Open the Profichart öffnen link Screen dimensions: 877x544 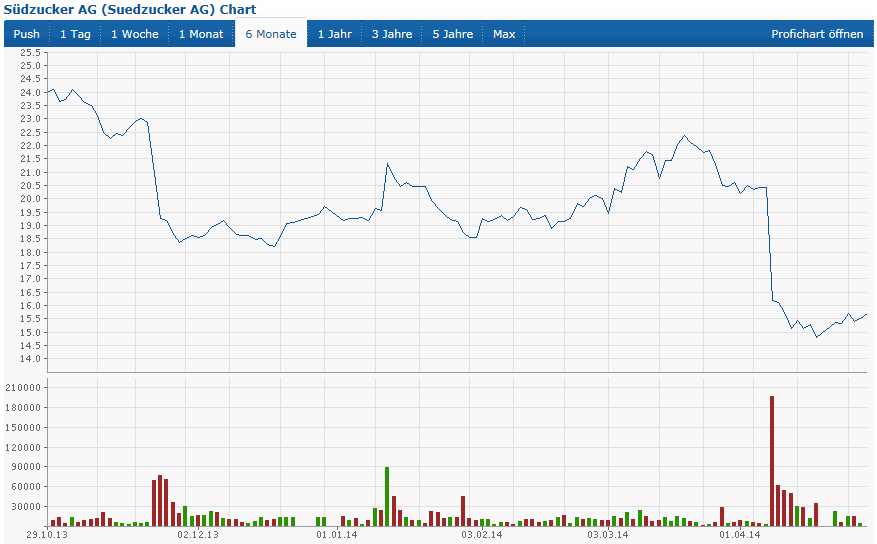[817, 34]
